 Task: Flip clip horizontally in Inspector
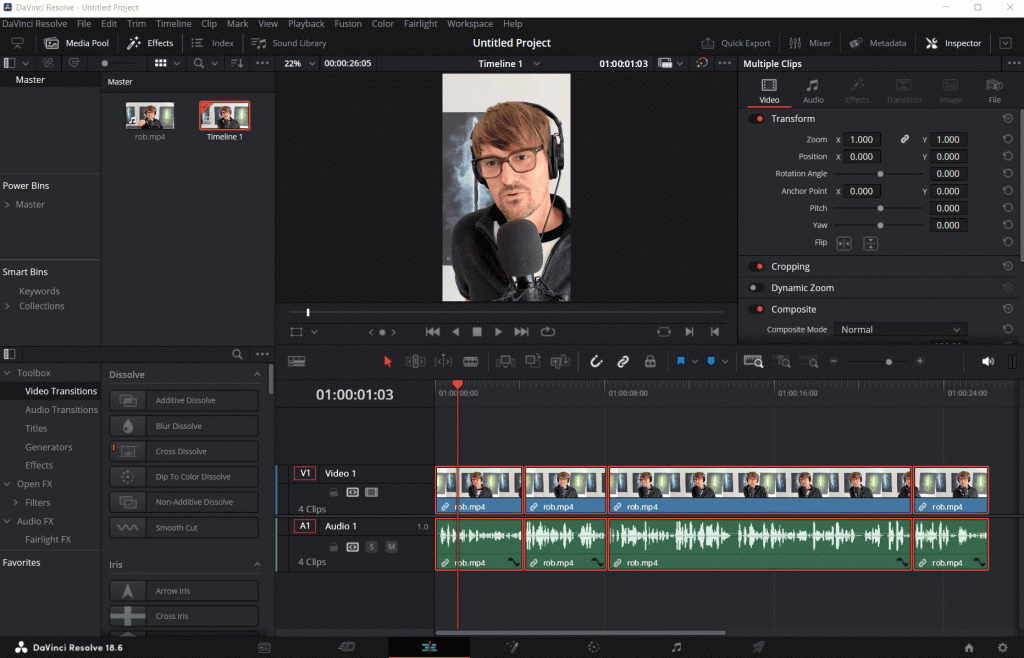click(x=844, y=243)
